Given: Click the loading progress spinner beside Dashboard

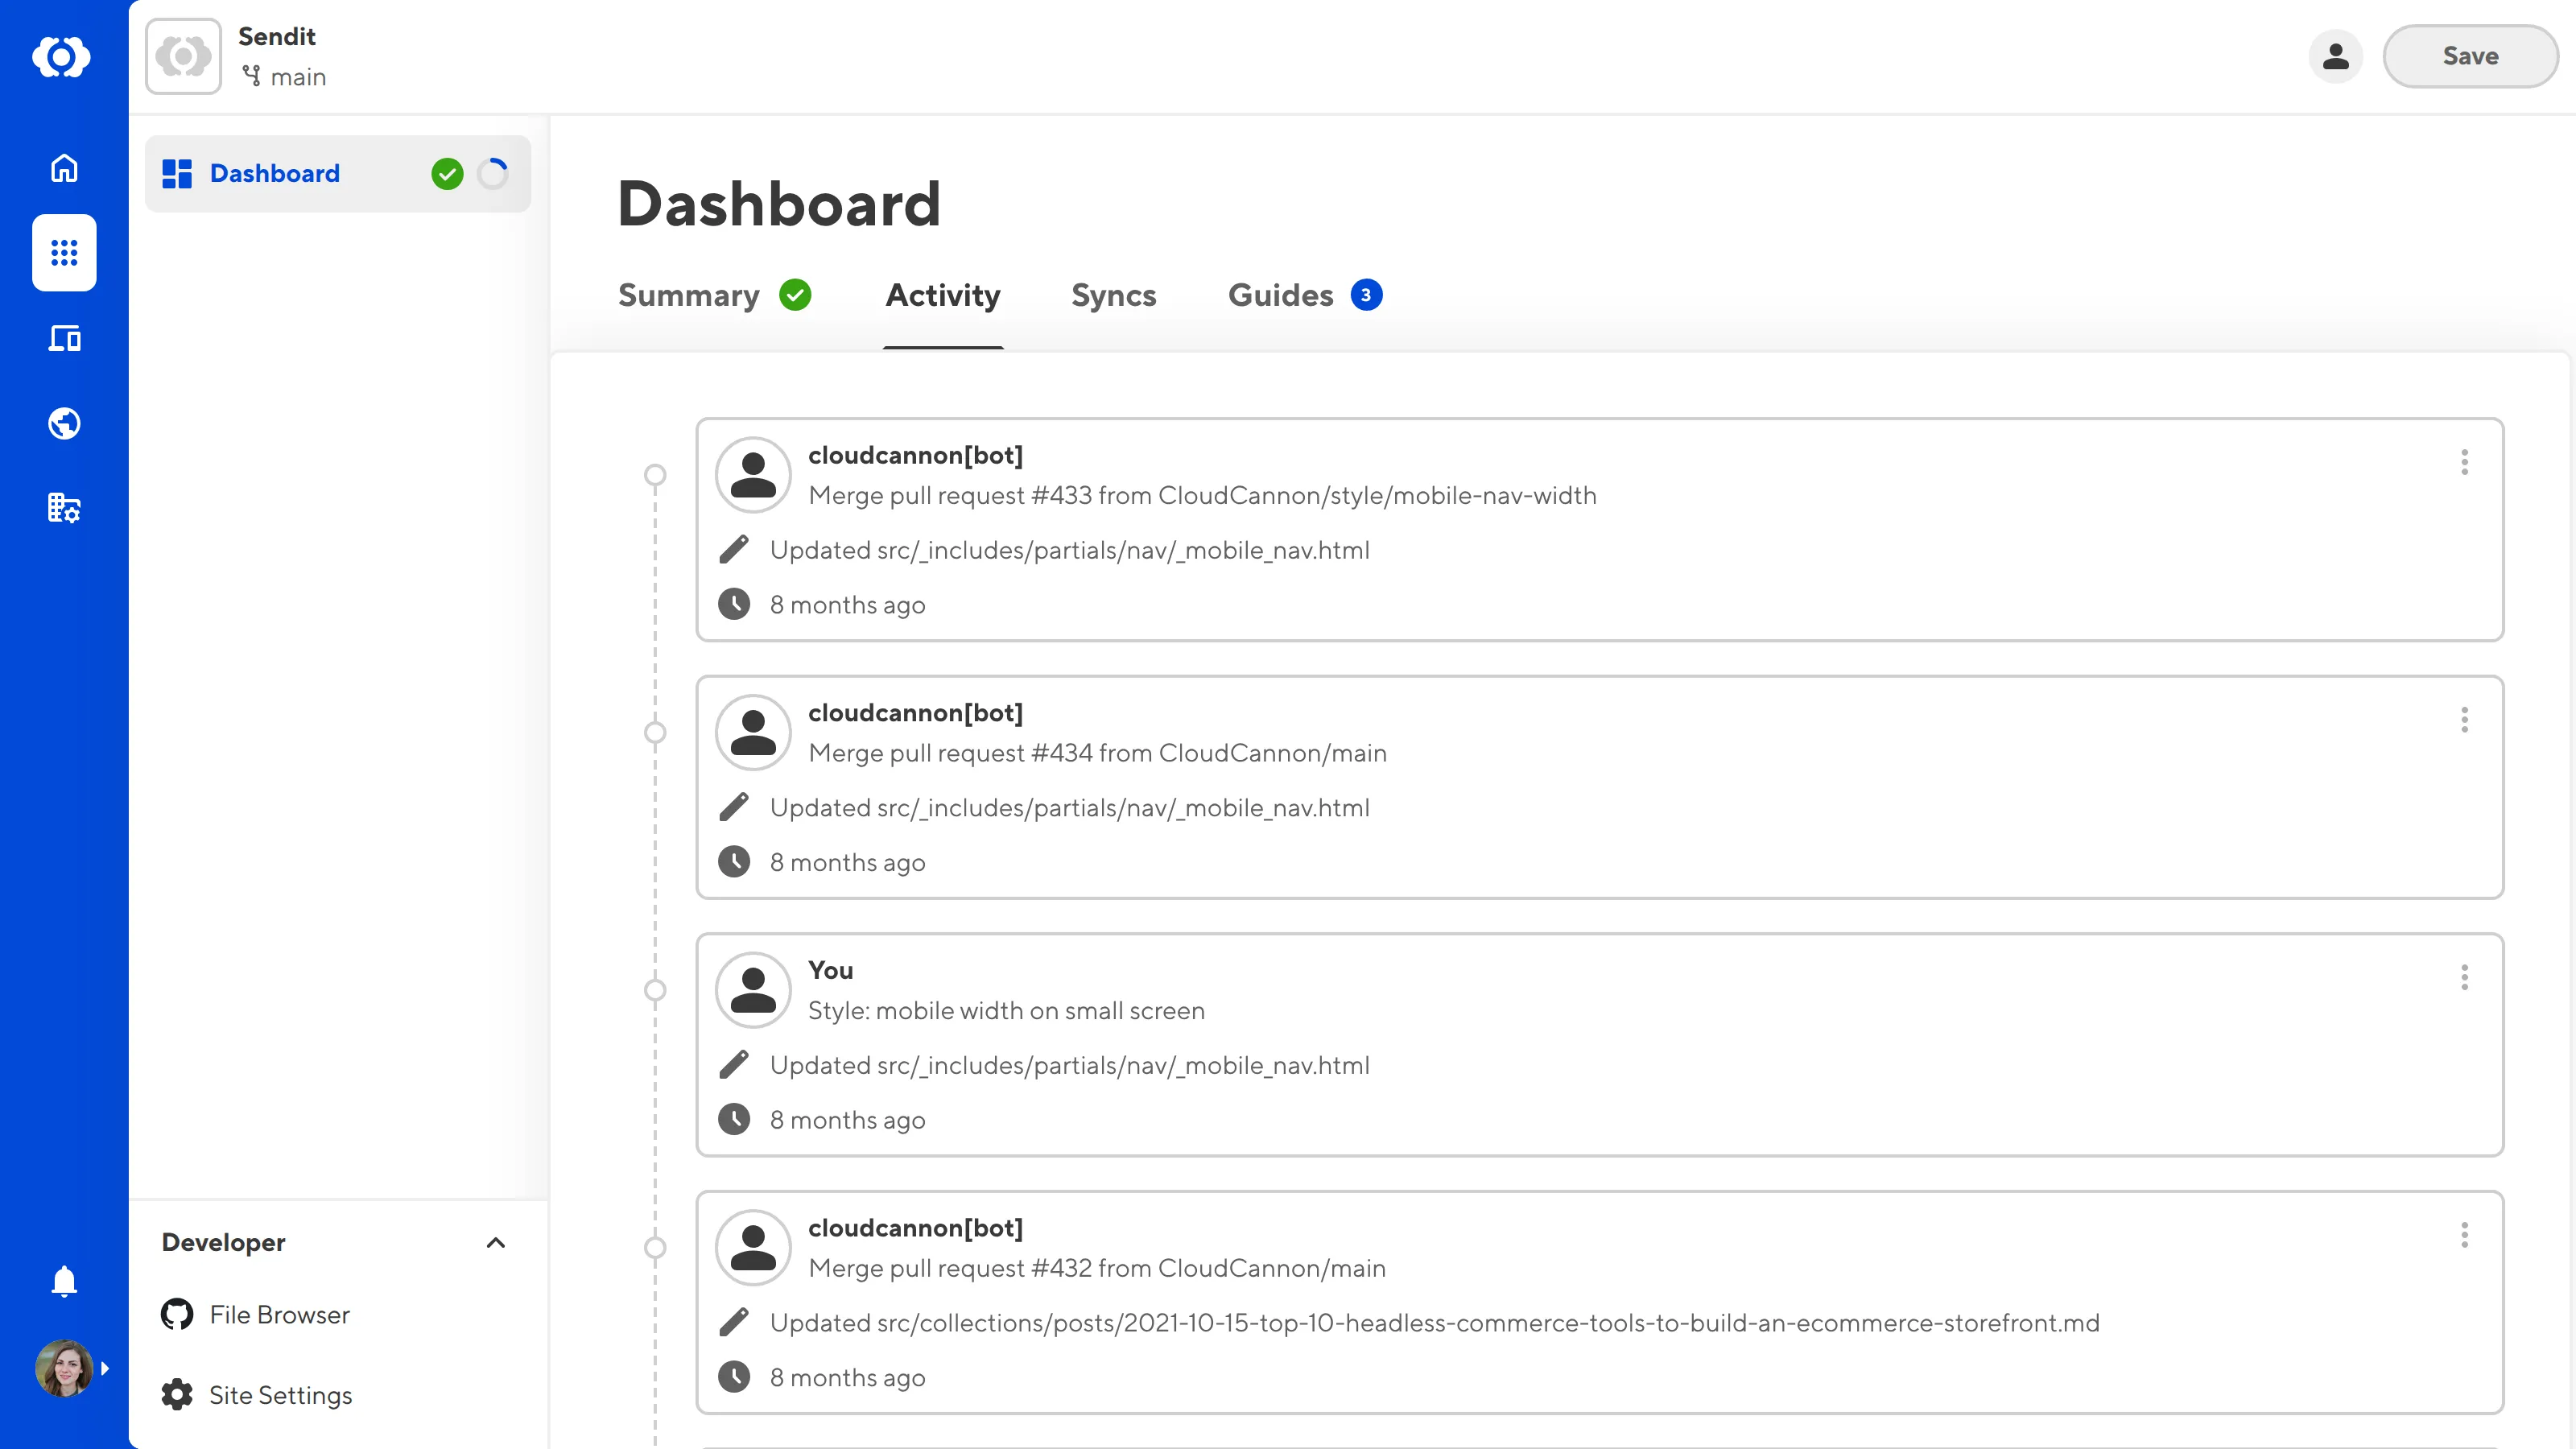Looking at the screenshot, I should click(493, 173).
